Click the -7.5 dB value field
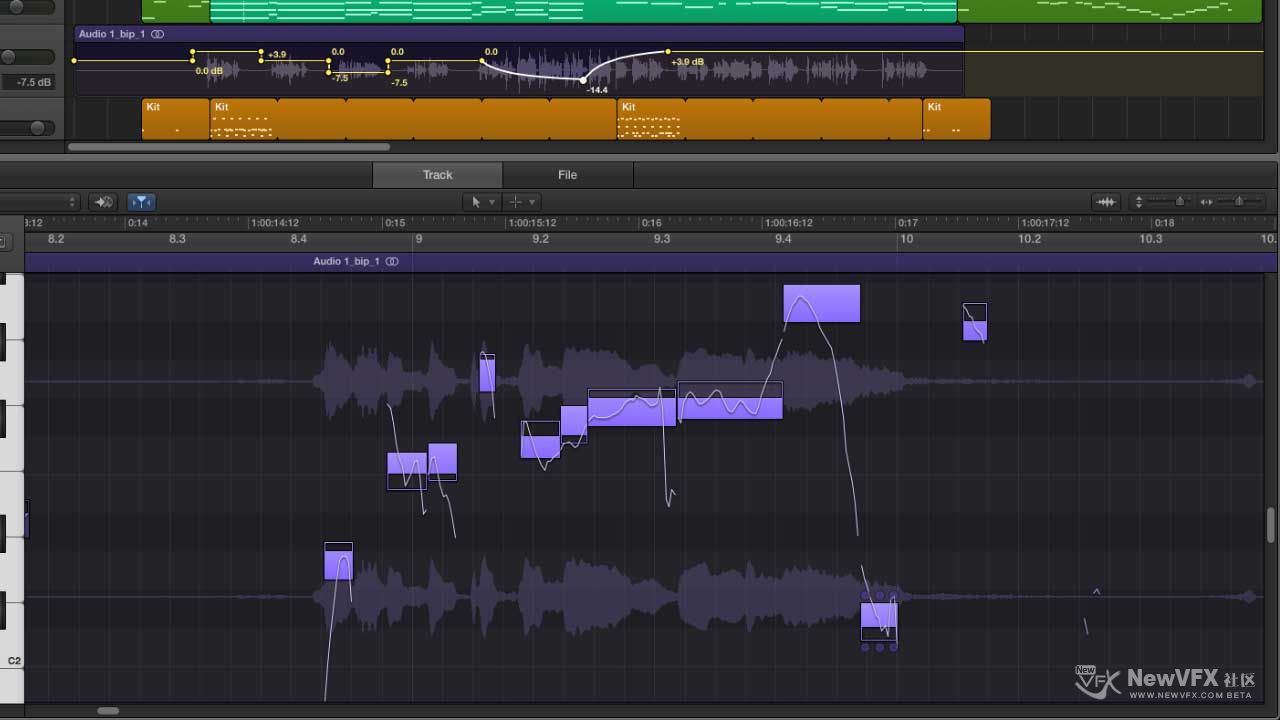1280x720 pixels. (27, 82)
